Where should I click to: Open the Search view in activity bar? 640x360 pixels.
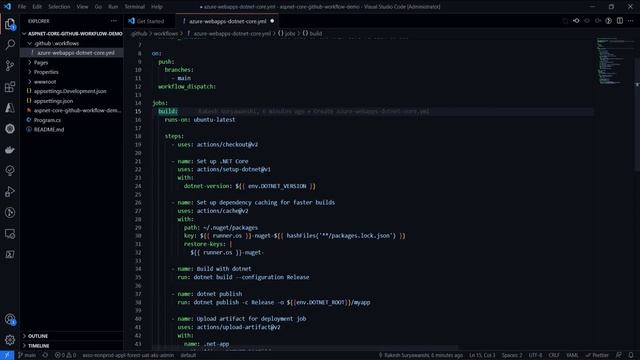point(10,44)
